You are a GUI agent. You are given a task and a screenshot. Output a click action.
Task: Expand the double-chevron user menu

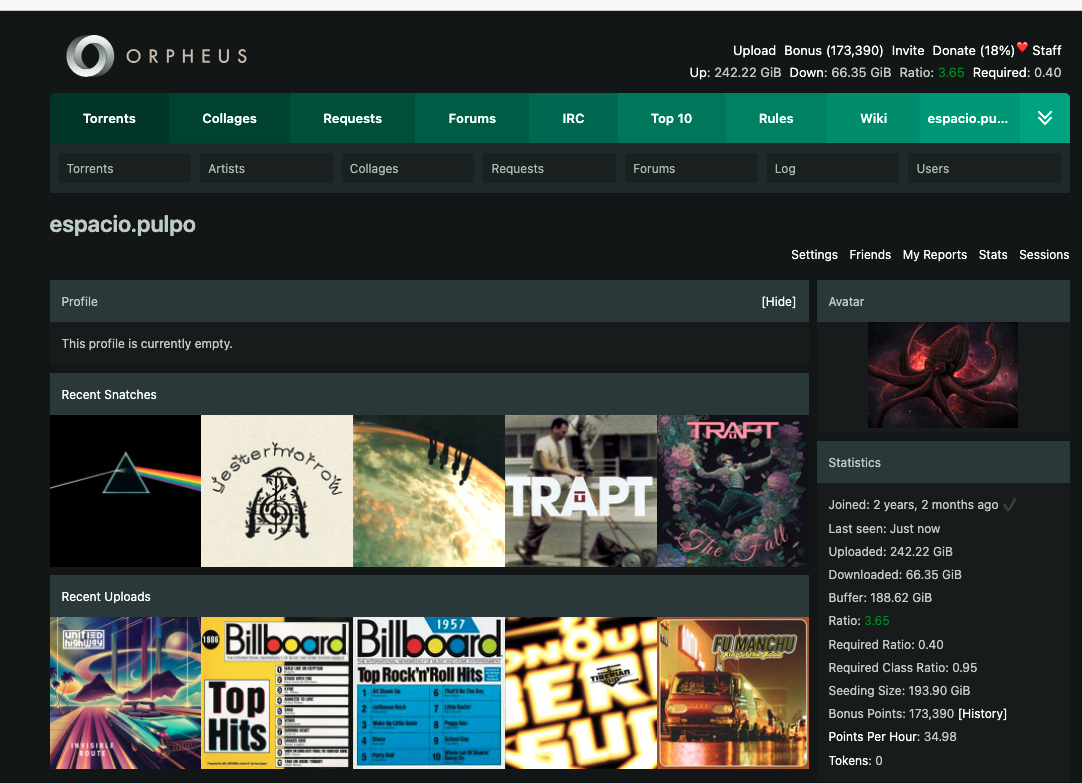pos(1045,118)
